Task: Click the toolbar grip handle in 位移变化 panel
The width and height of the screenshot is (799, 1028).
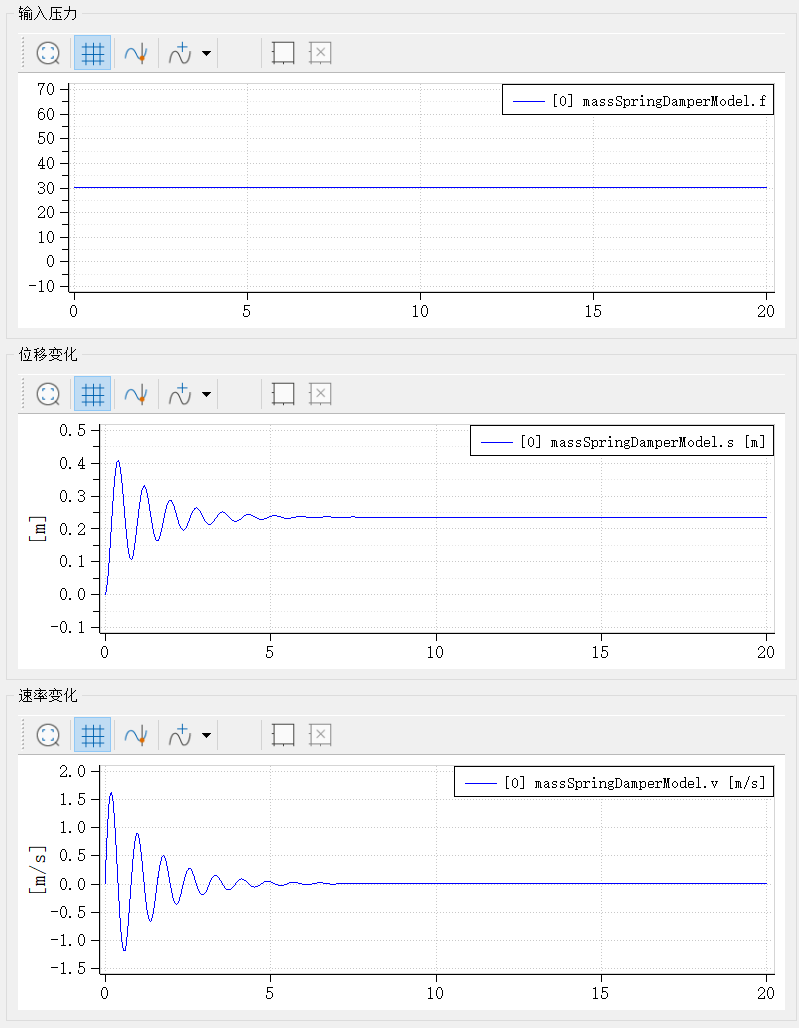Action: tap(24, 394)
